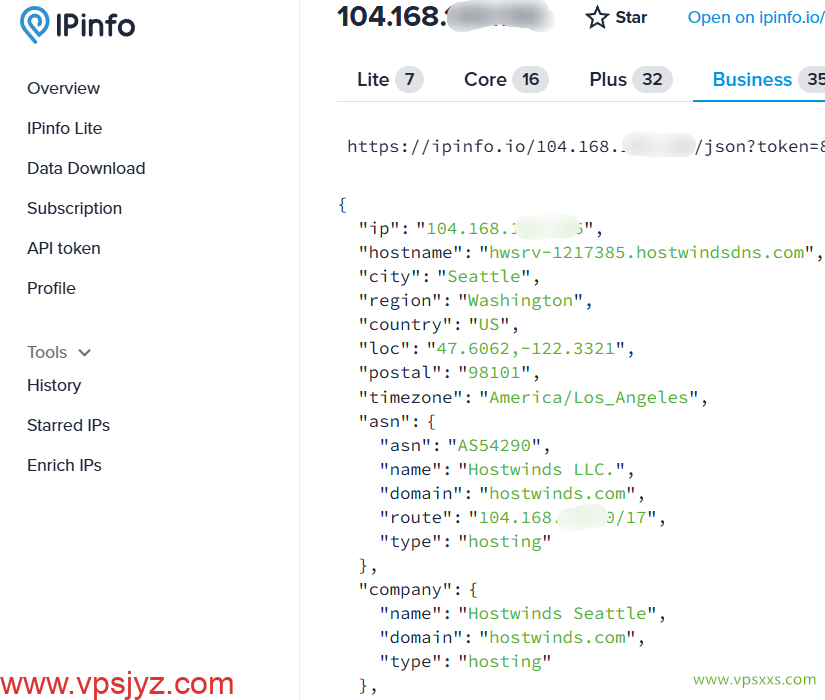Open Subscription settings
Viewport: 825px width, 700px height.
tap(74, 208)
